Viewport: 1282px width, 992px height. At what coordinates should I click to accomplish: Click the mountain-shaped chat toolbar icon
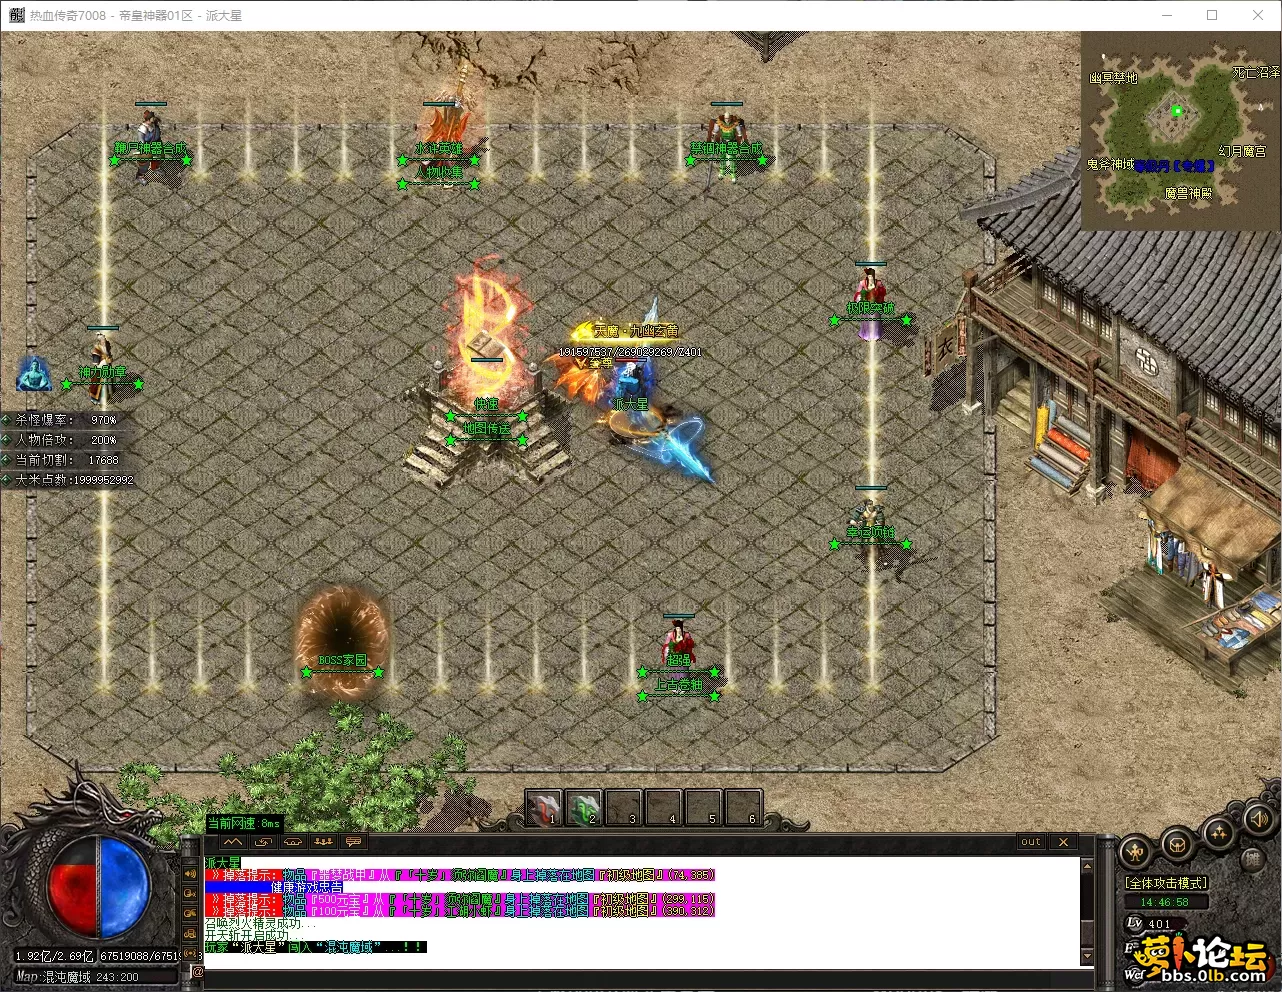(x=233, y=842)
